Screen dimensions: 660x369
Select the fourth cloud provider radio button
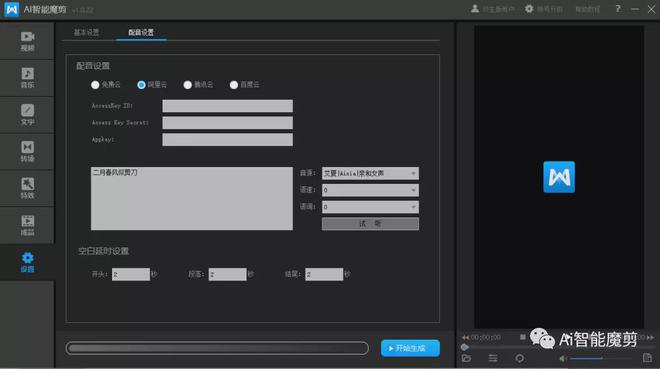[x=234, y=85]
